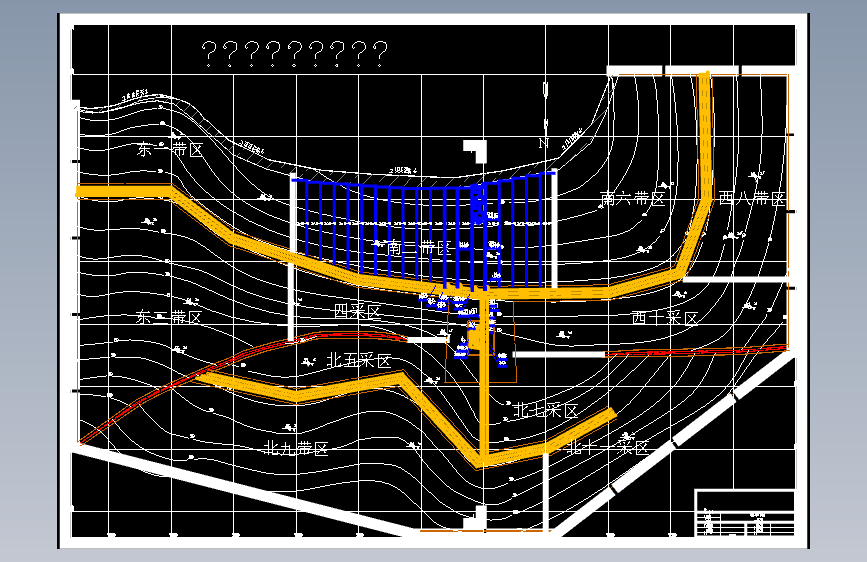
Task: Click the 东一带区 zone label
Action: (x=170, y=149)
